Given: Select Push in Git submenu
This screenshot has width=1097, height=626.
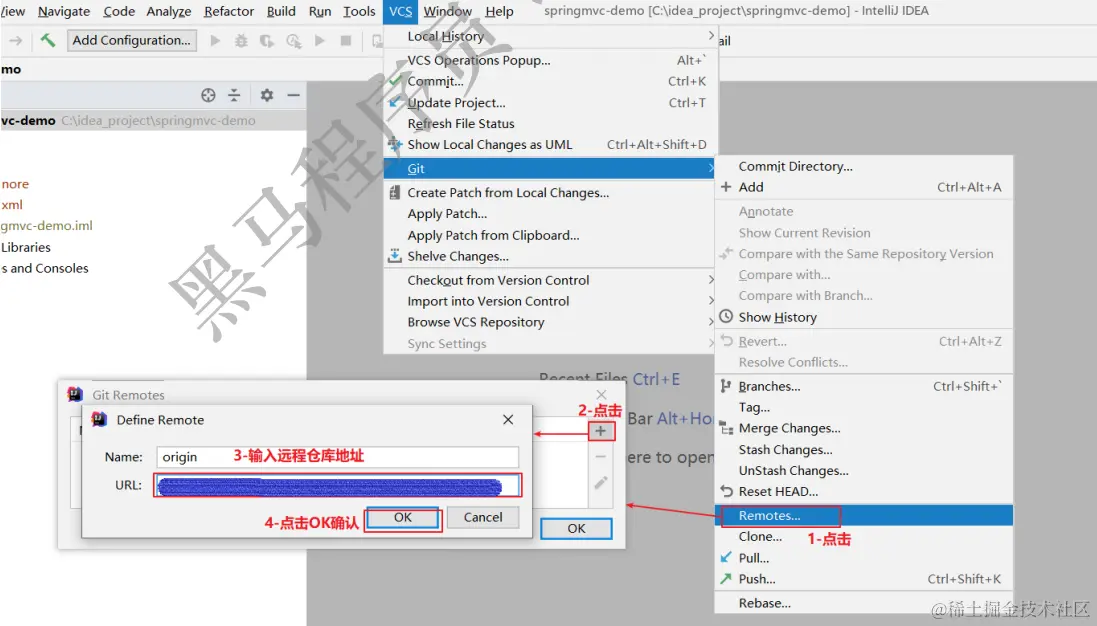Looking at the screenshot, I should pos(864,579).
